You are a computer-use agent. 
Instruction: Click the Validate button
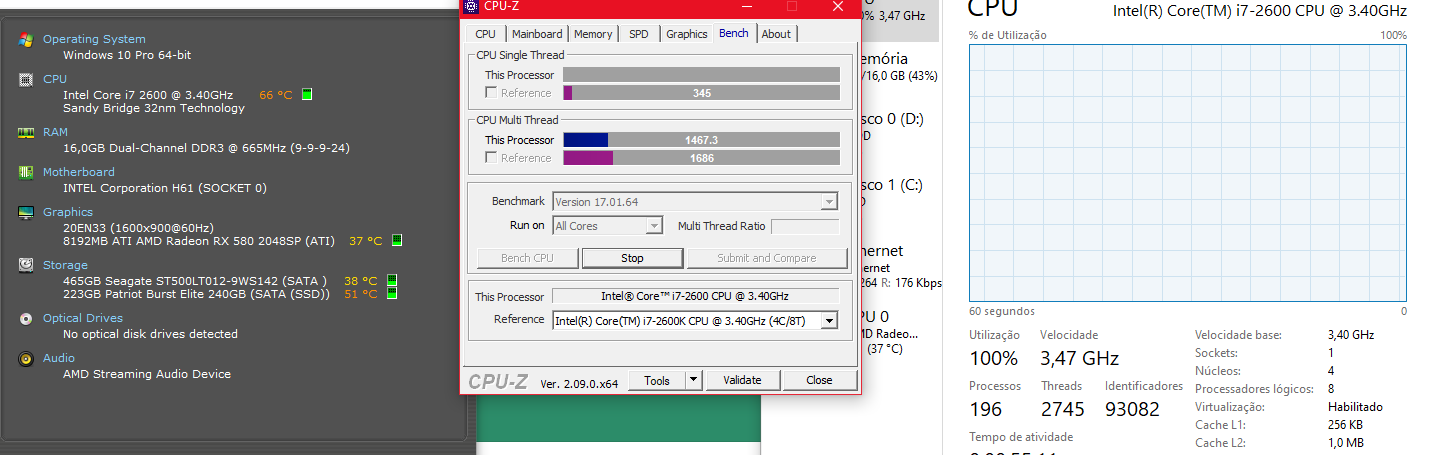tap(743, 380)
